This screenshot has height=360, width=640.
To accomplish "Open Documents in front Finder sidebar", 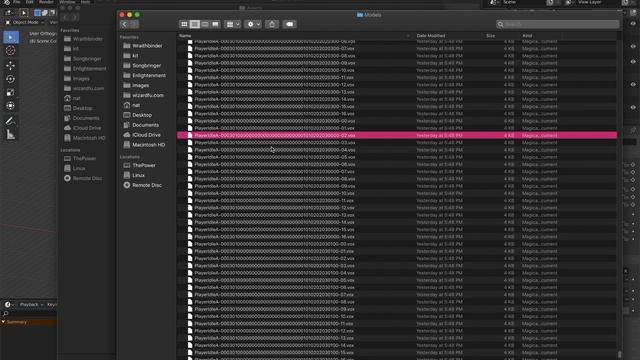I will 145,125.
